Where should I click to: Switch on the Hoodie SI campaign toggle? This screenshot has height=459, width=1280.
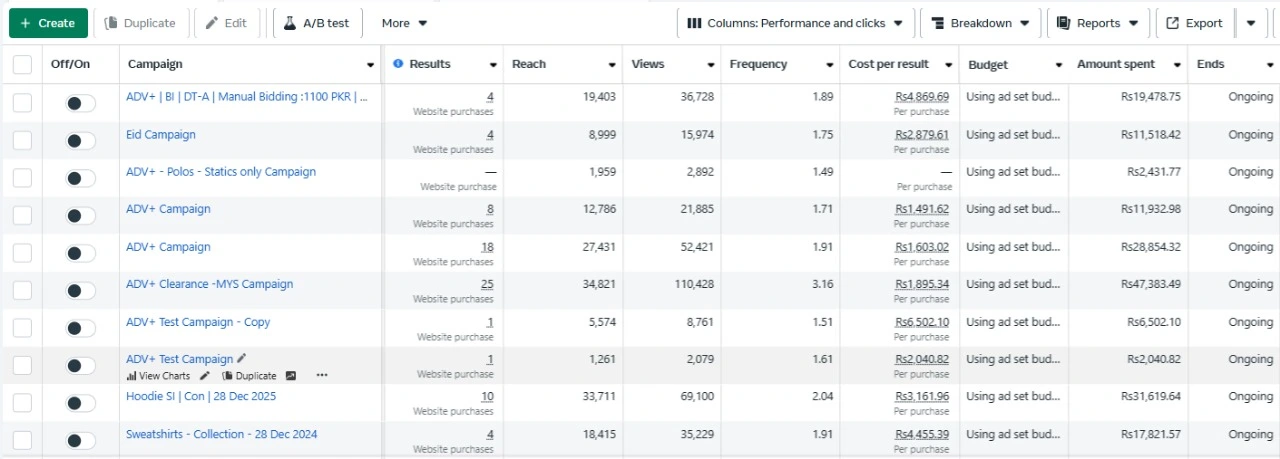click(80, 403)
